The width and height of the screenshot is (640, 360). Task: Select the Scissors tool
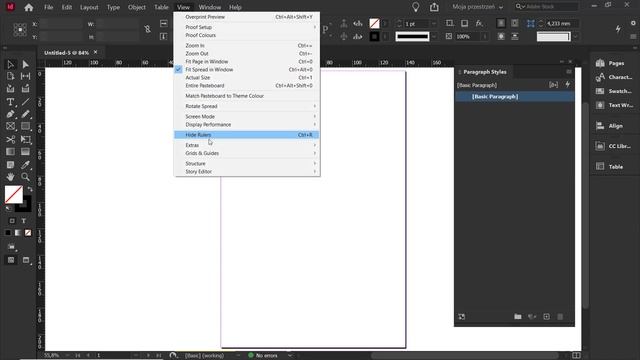tap(11, 140)
